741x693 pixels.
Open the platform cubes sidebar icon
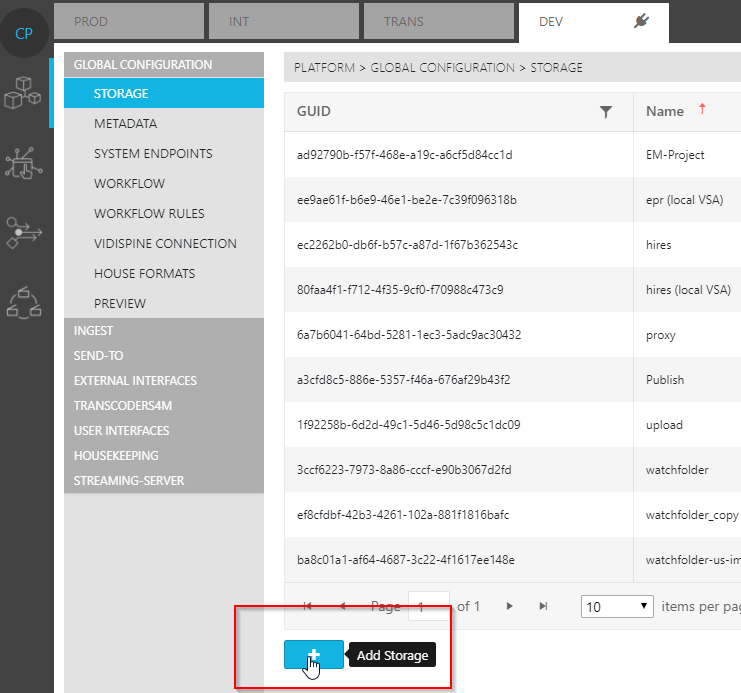click(24, 93)
